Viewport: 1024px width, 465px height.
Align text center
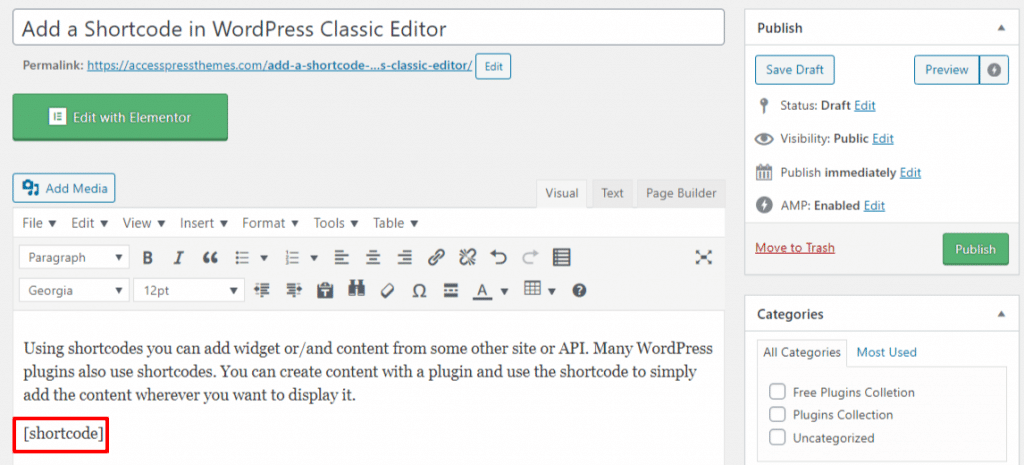pyautogui.click(x=373, y=257)
